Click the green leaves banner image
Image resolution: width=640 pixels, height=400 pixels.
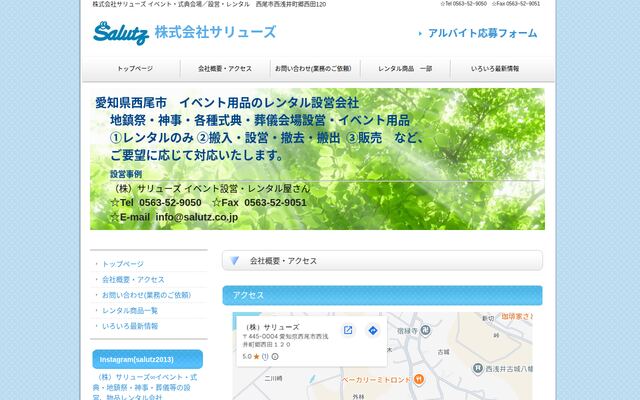tap(317, 159)
